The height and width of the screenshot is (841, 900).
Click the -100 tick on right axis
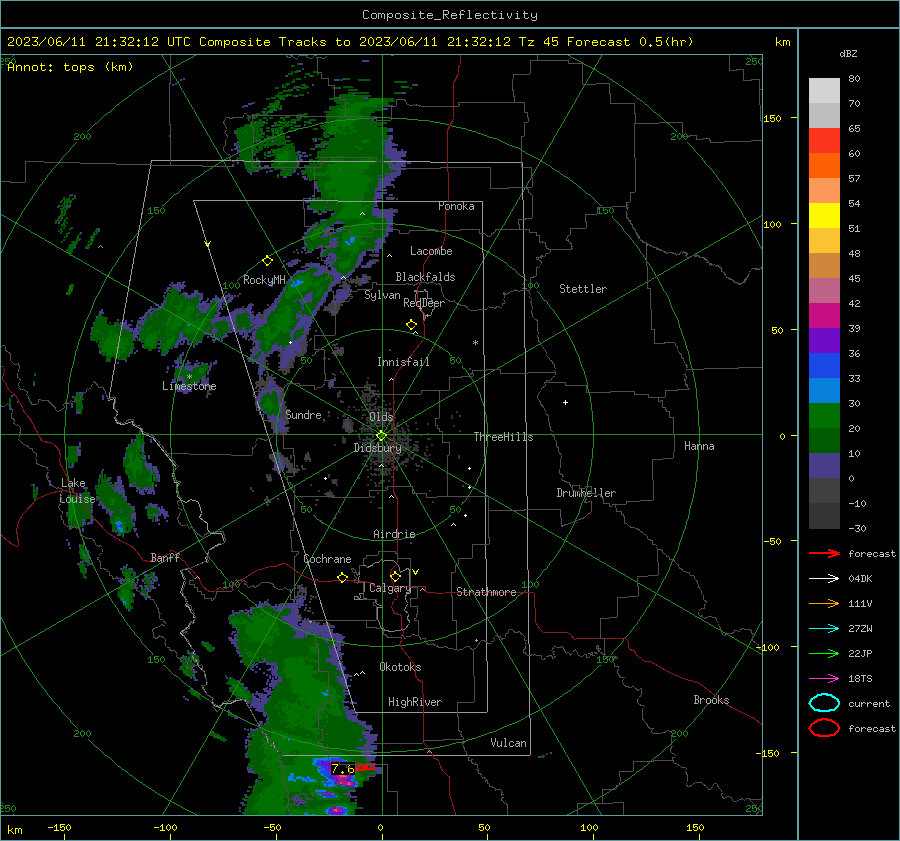(x=767, y=647)
